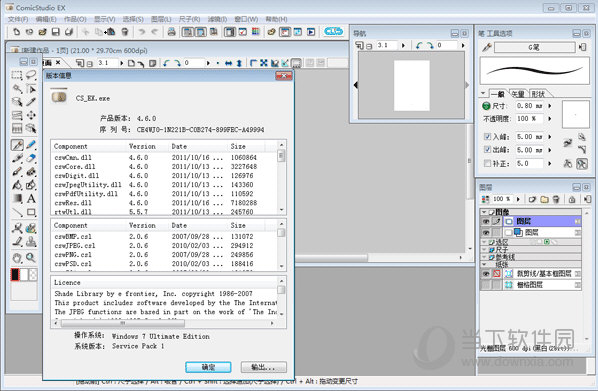Click the new document toolbar icon
Screen dimensions: 598x391
tap(16, 32)
